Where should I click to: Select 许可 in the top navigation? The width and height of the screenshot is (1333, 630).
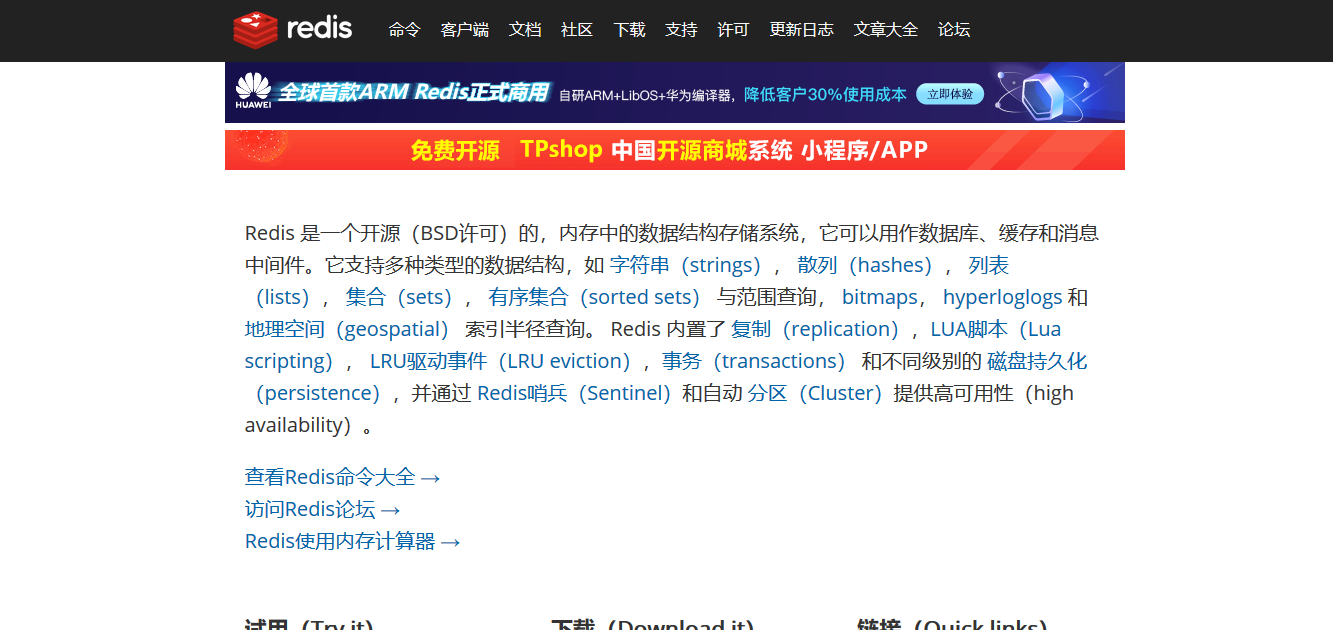(x=733, y=30)
